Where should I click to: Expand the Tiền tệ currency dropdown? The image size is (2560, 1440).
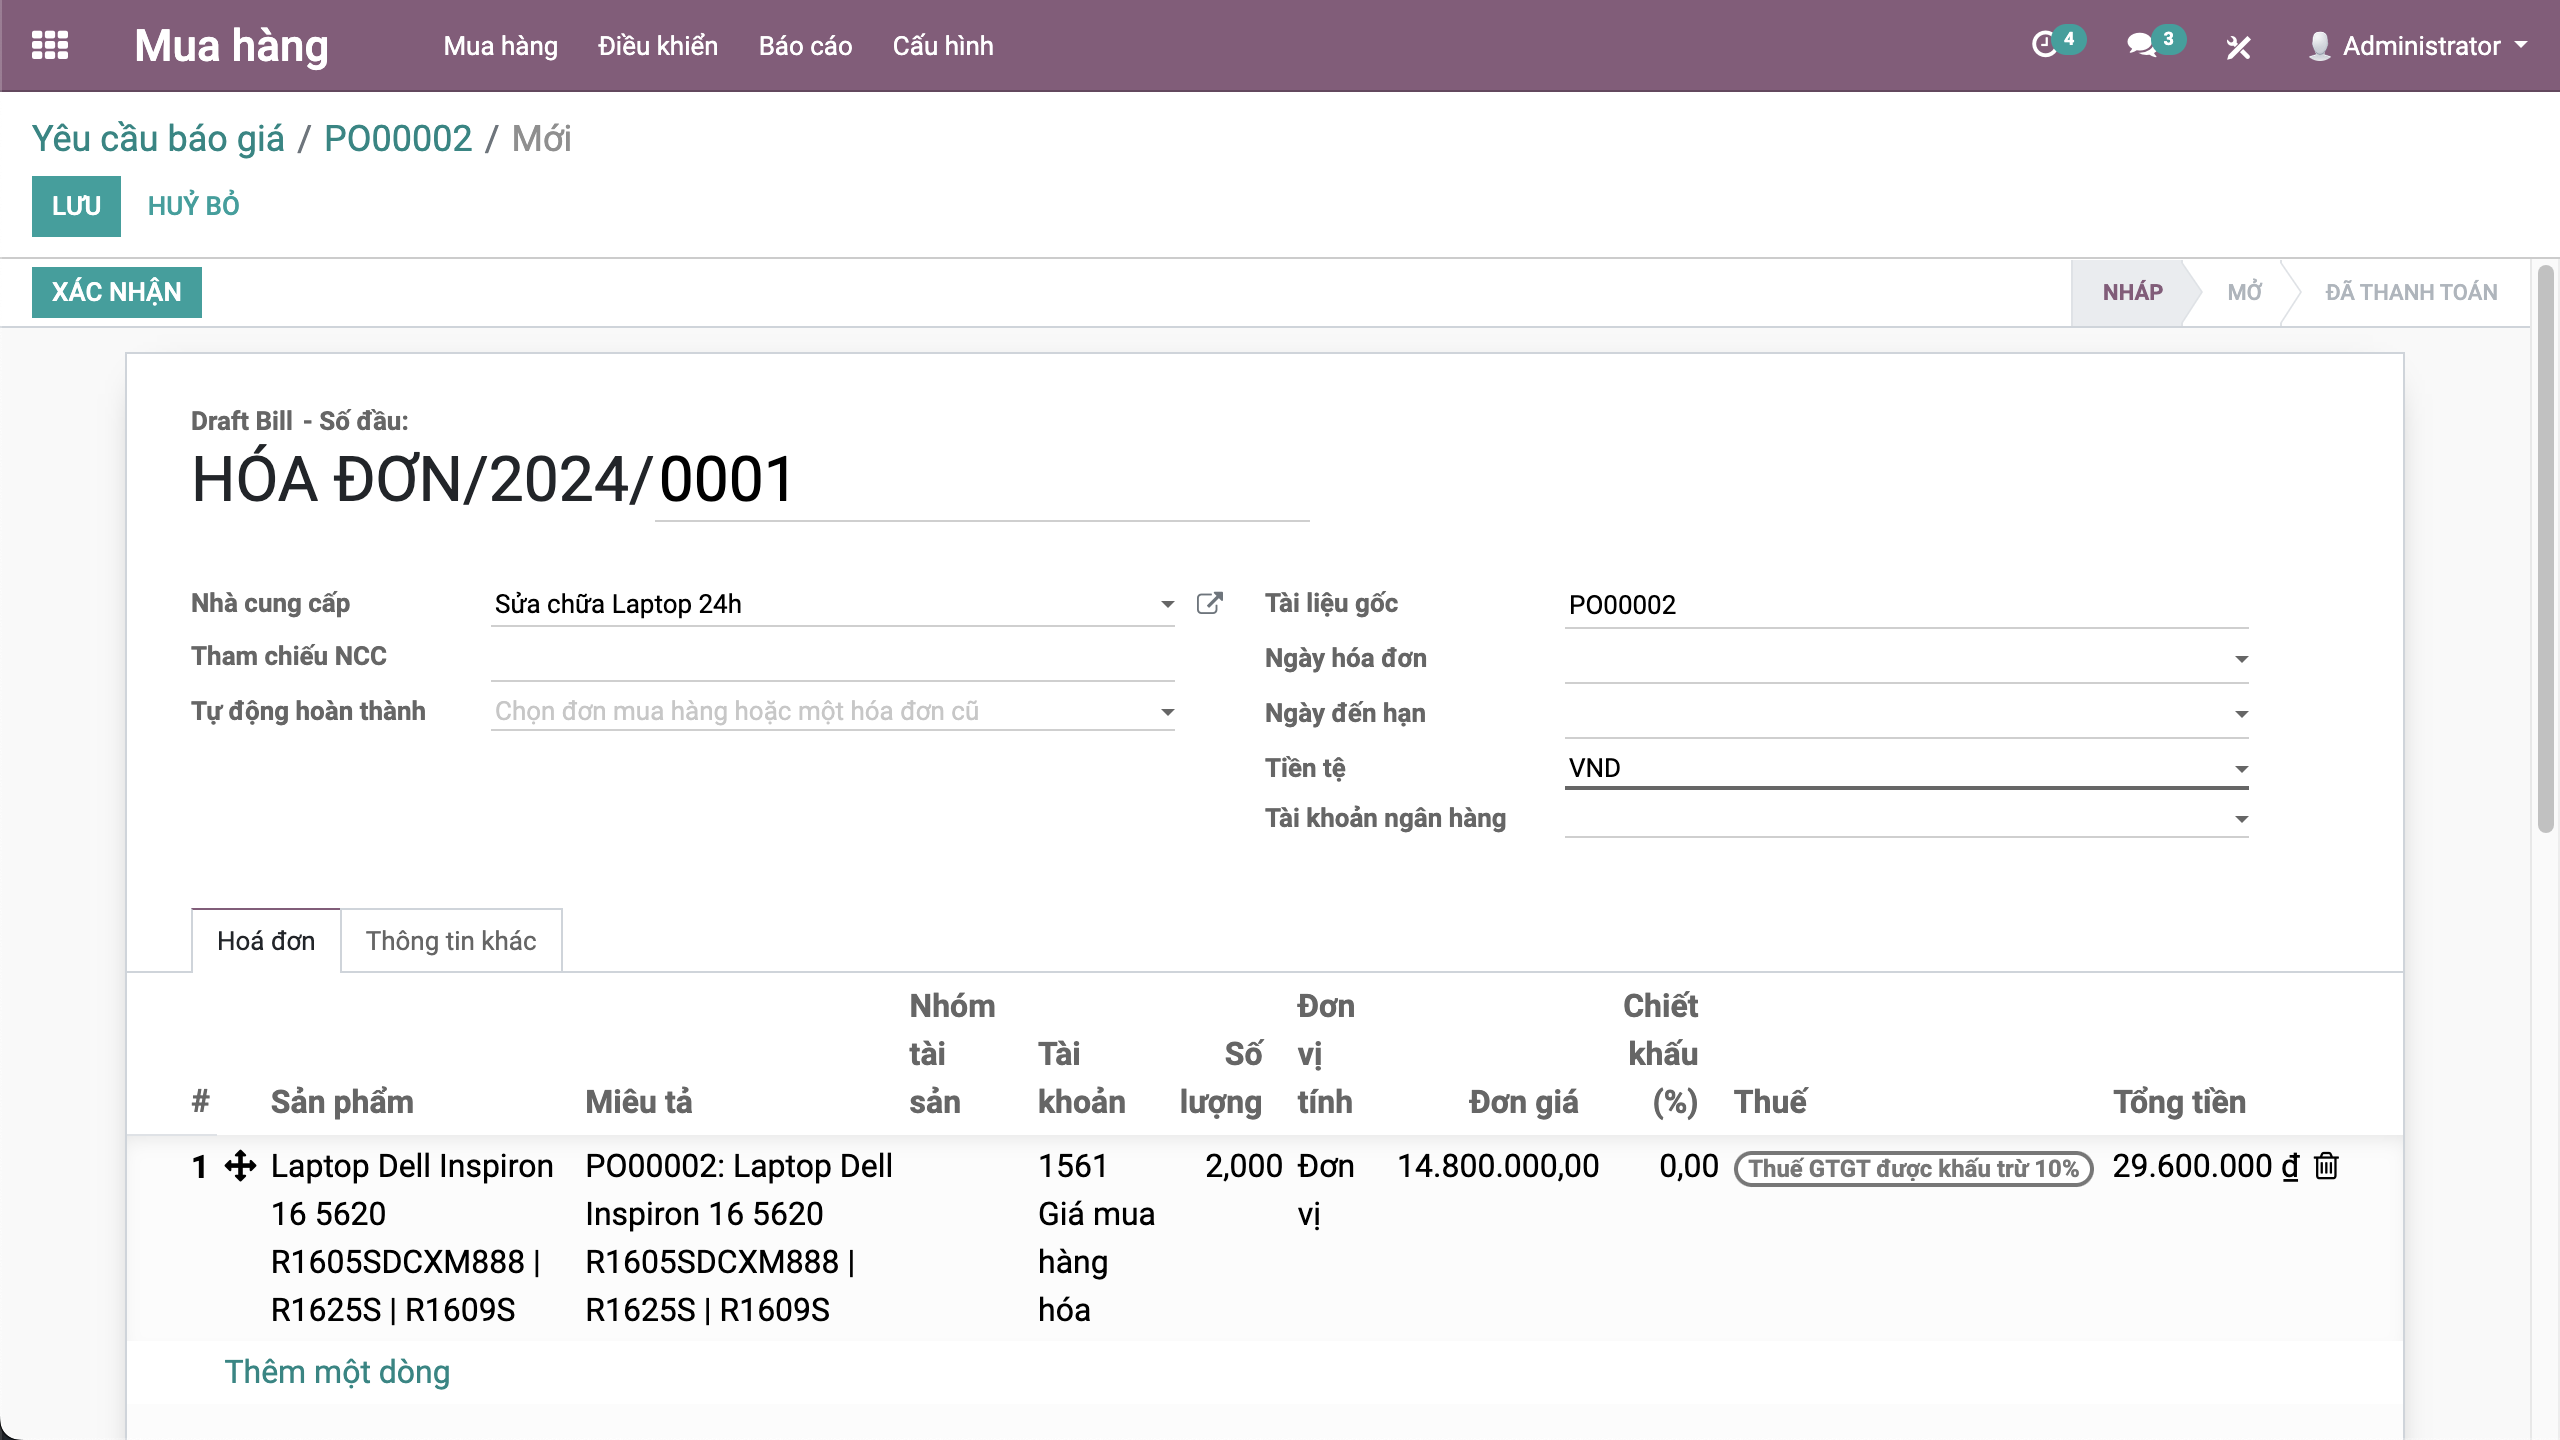[x=2241, y=769]
